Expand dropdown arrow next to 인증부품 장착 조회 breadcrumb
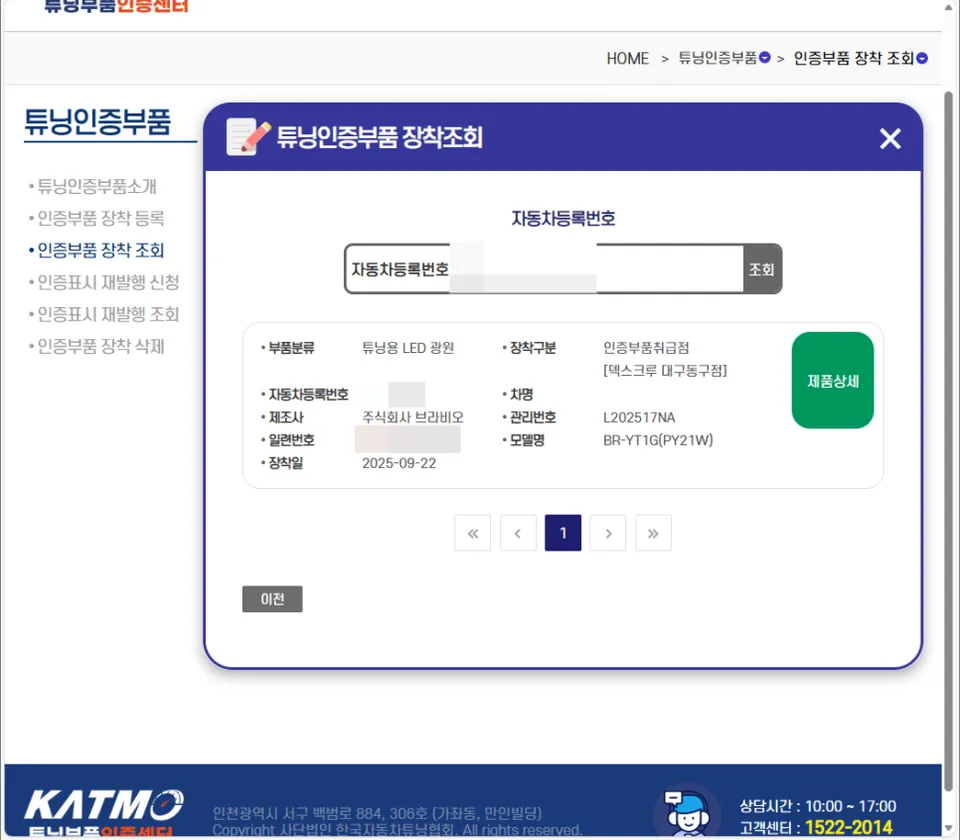This screenshot has width=960, height=840. [921, 58]
